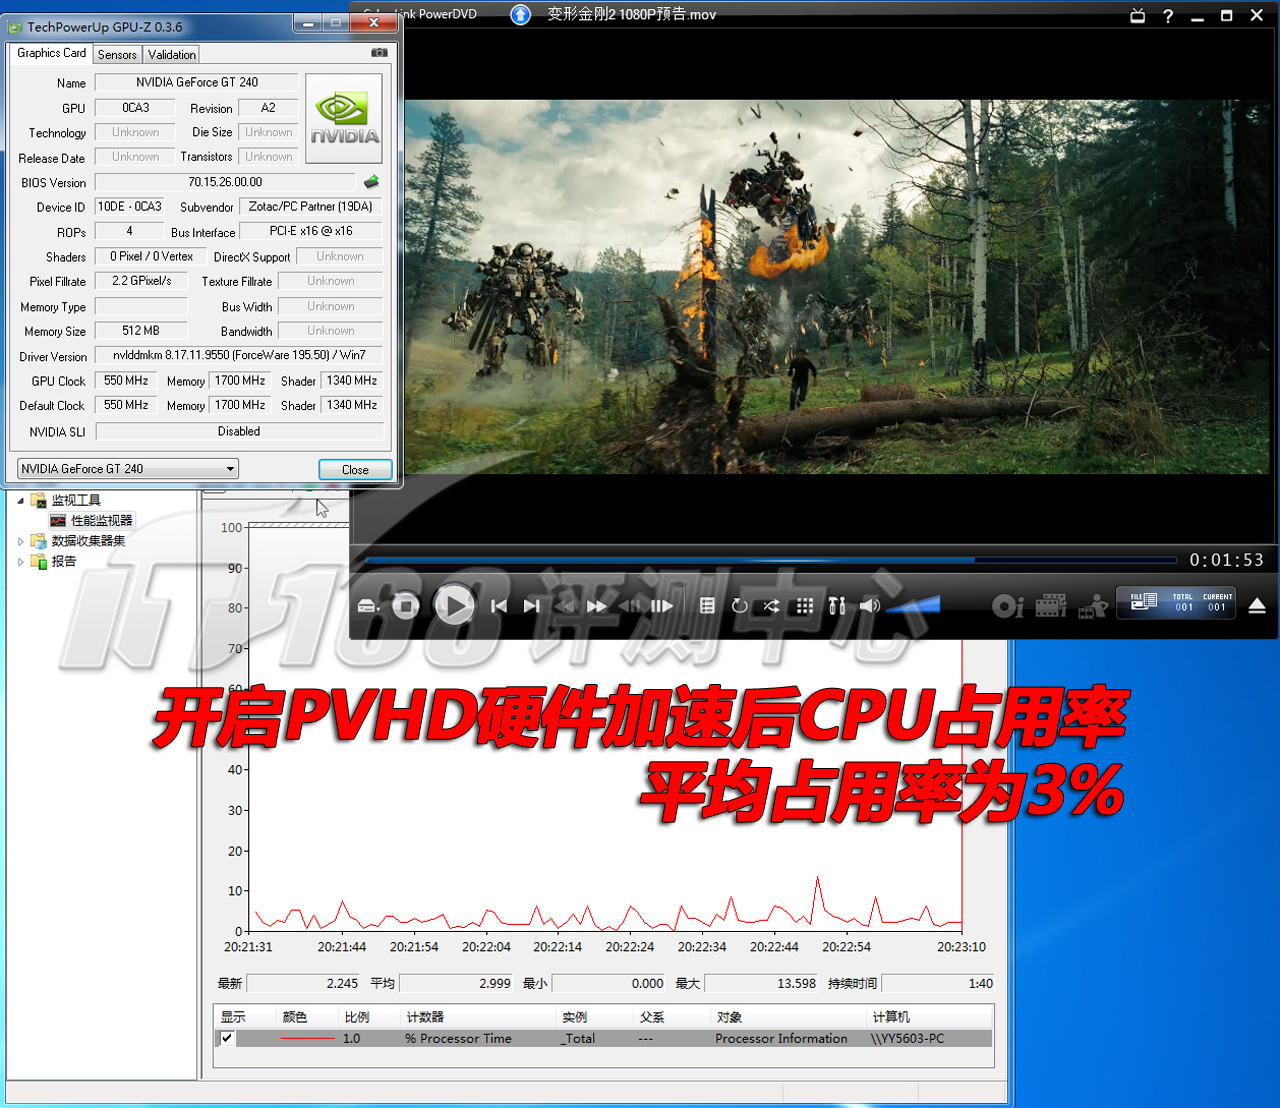Click the Subvendor Zotac/PC Partner value
The image size is (1280, 1108).
[310, 207]
